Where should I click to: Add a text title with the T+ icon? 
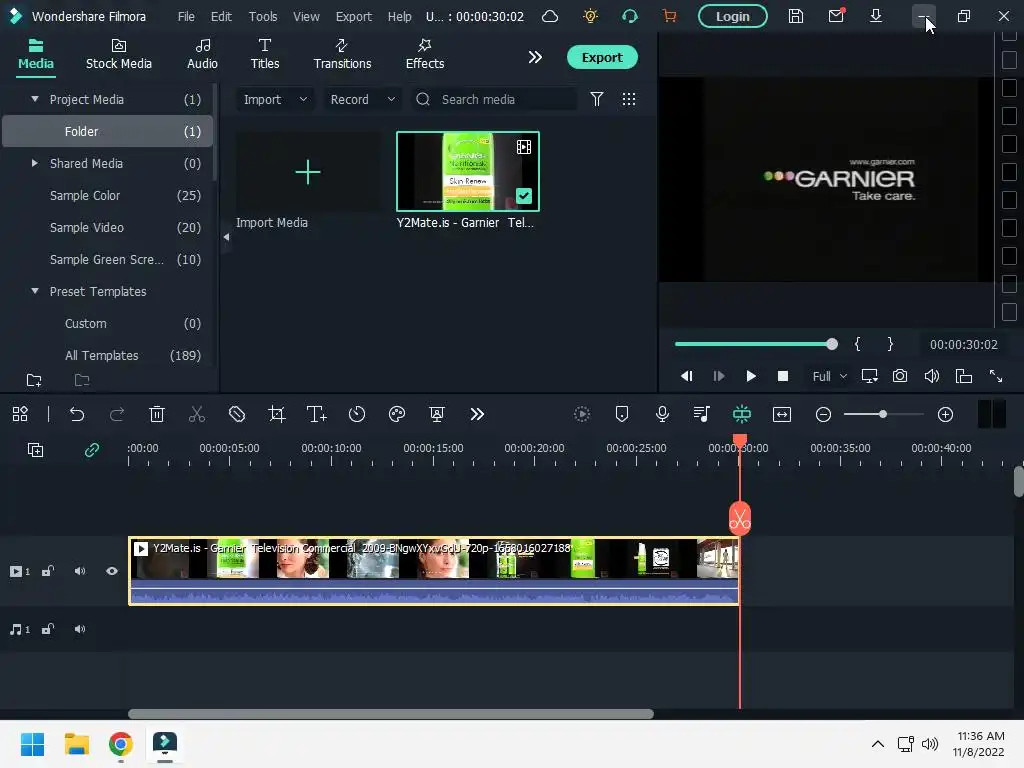317,414
